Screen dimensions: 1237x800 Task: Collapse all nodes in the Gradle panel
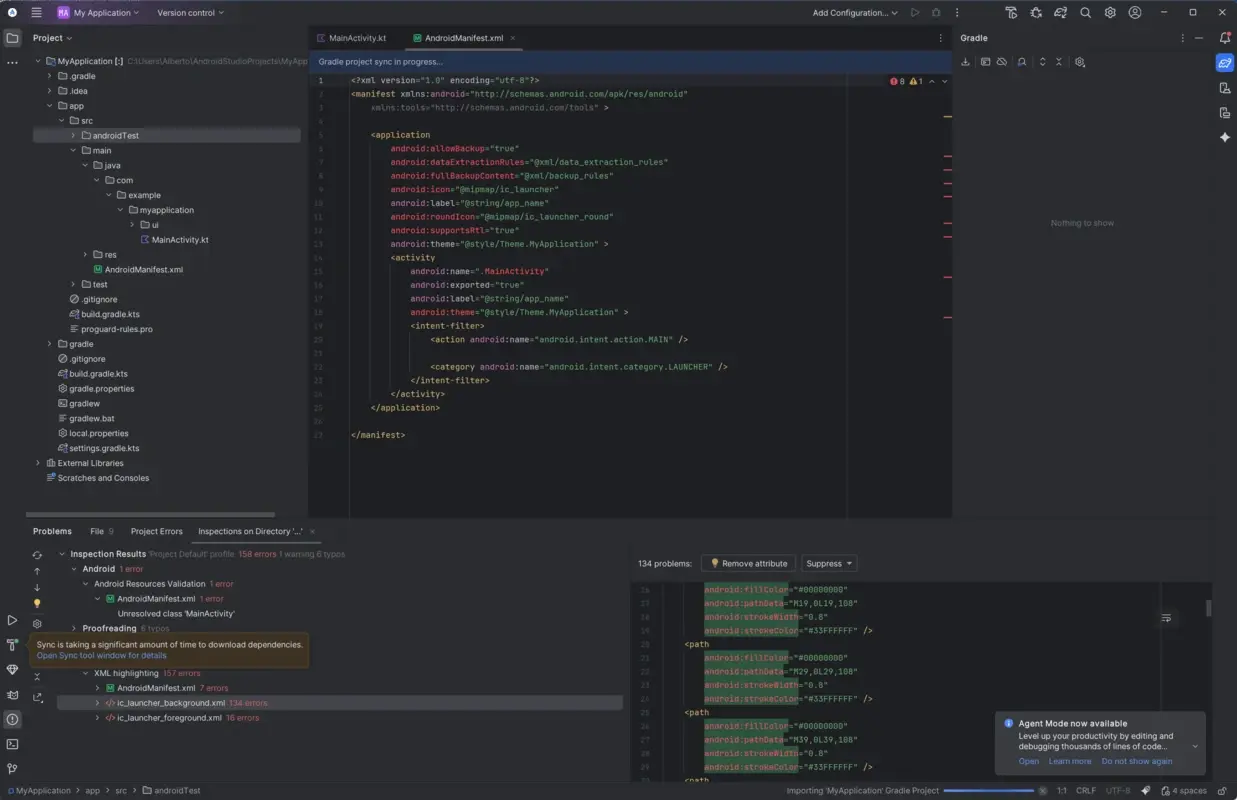[1059, 61]
